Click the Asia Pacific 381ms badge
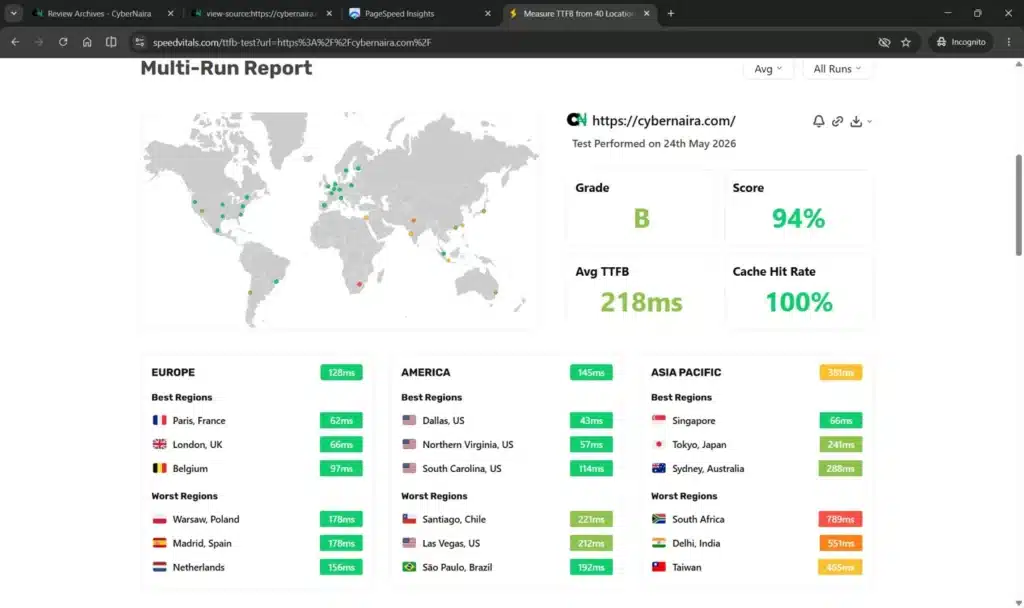The height and width of the screenshot is (608, 1024). coord(840,372)
